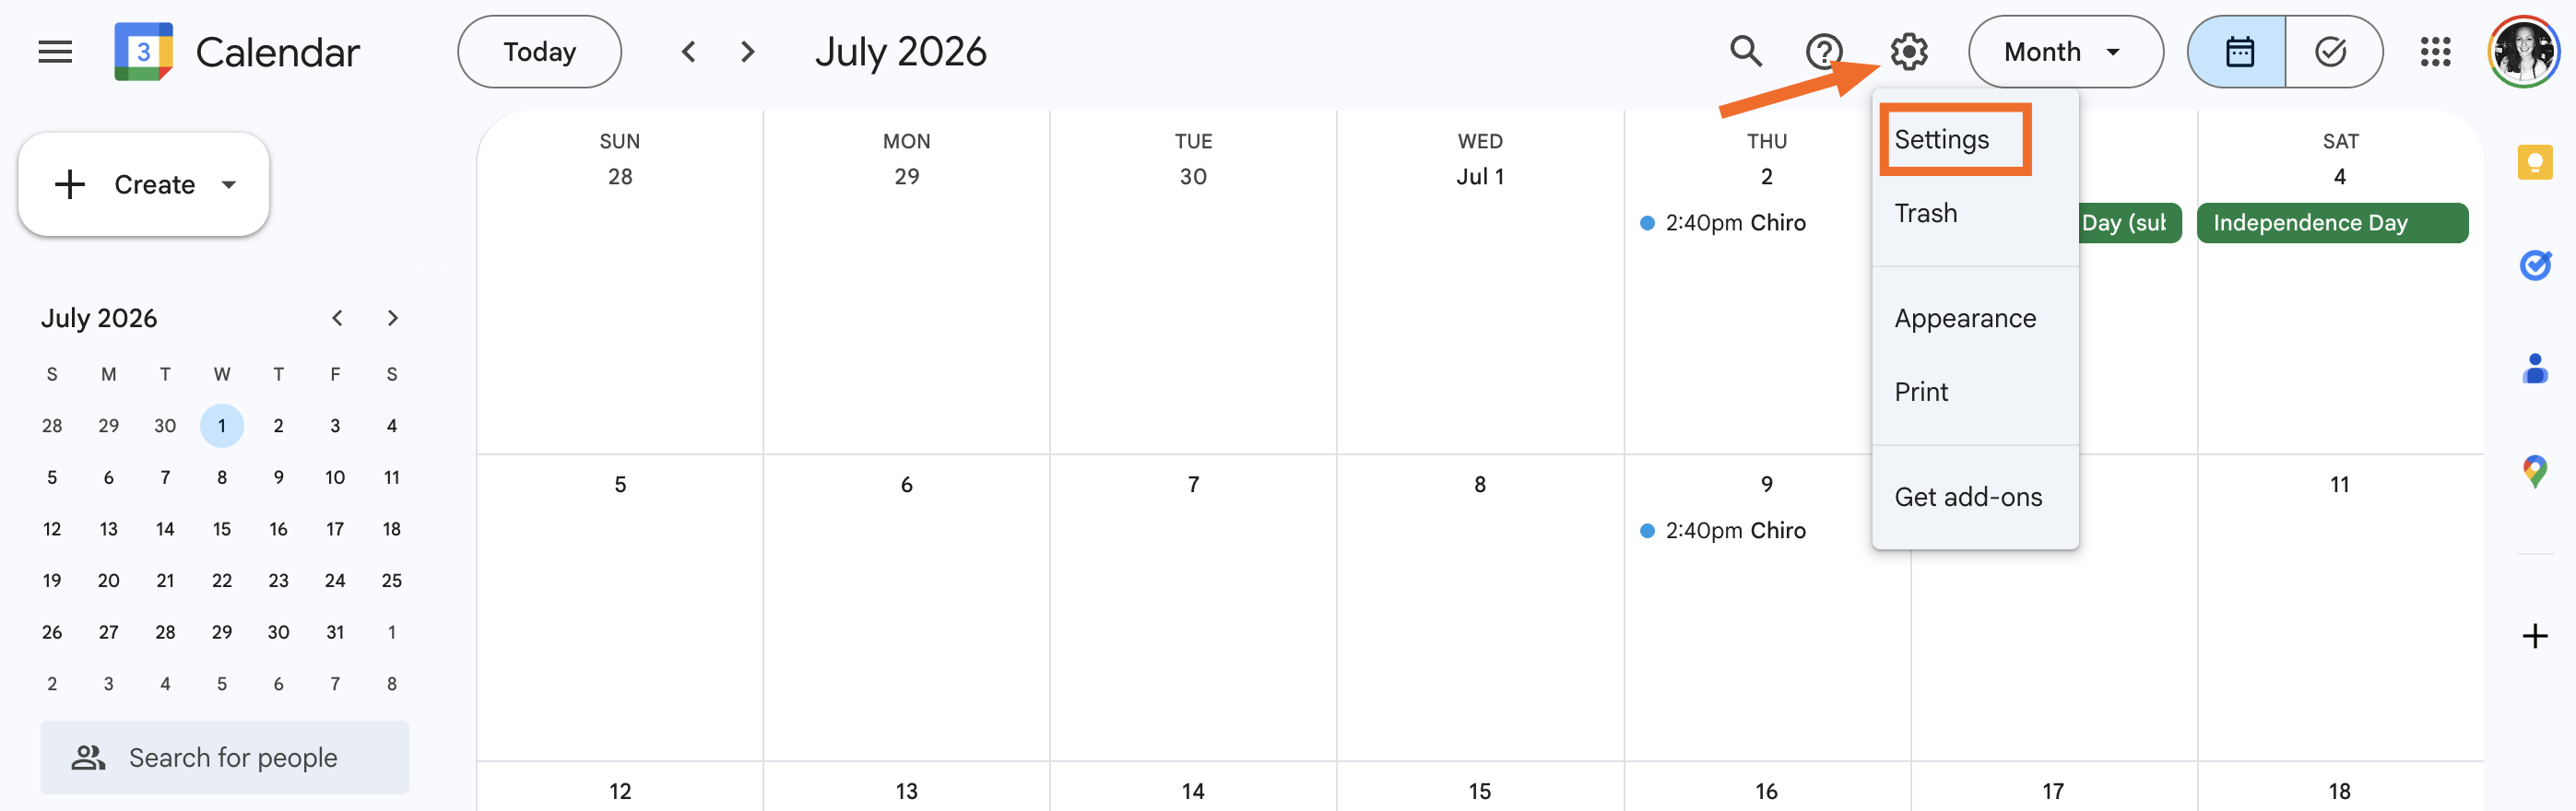2576x811 pixels.
Task: Expand the Create button dropdown arrow
Action: tap(228, 184)
